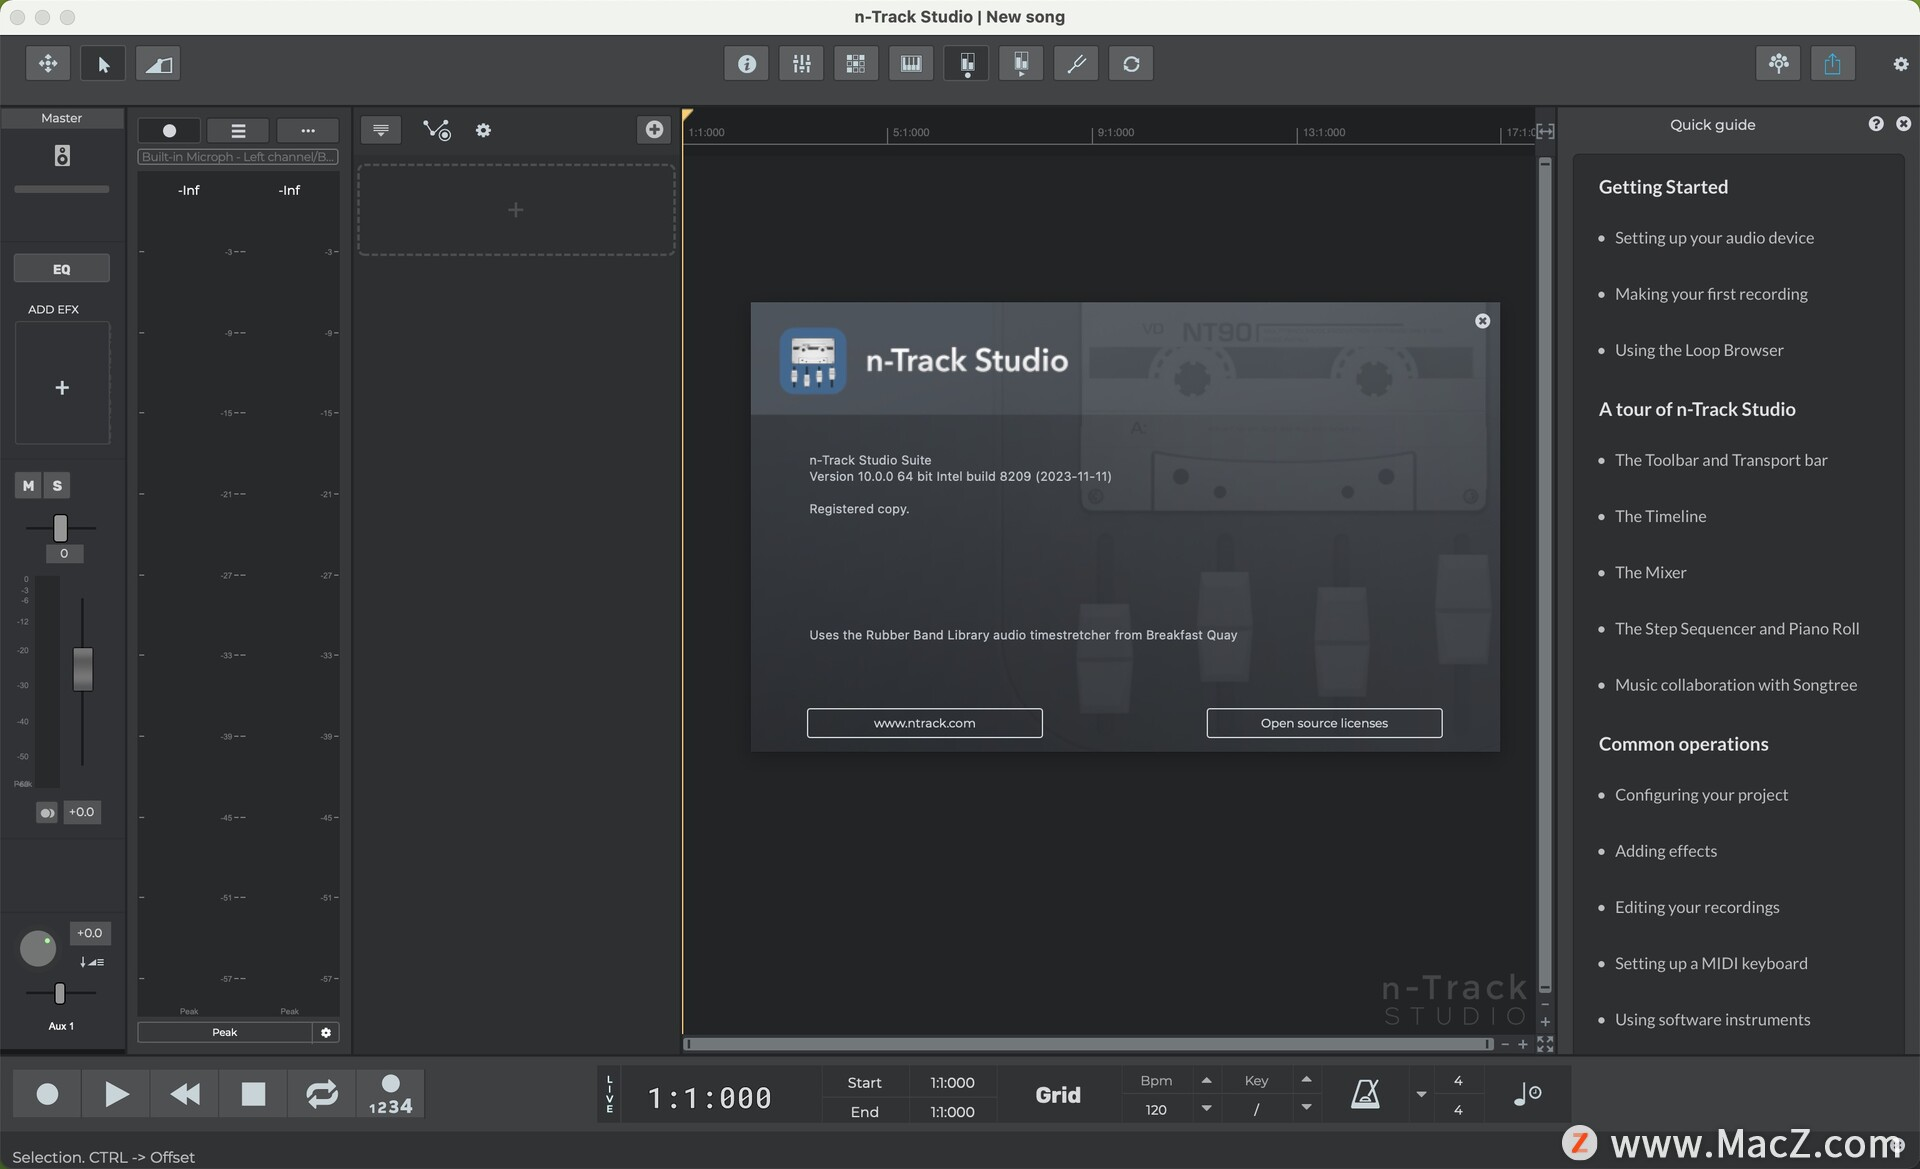Click the Play button in transport bar
This screenshot has height=1169, width=1920.
point(116,1094)
